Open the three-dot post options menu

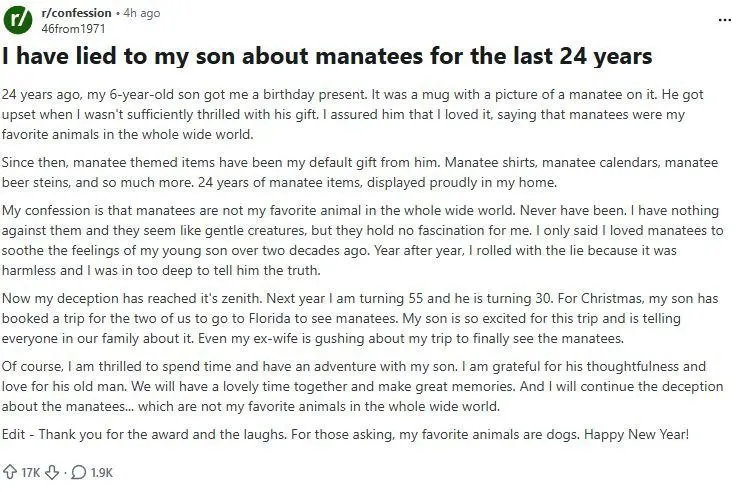(725, 20)
